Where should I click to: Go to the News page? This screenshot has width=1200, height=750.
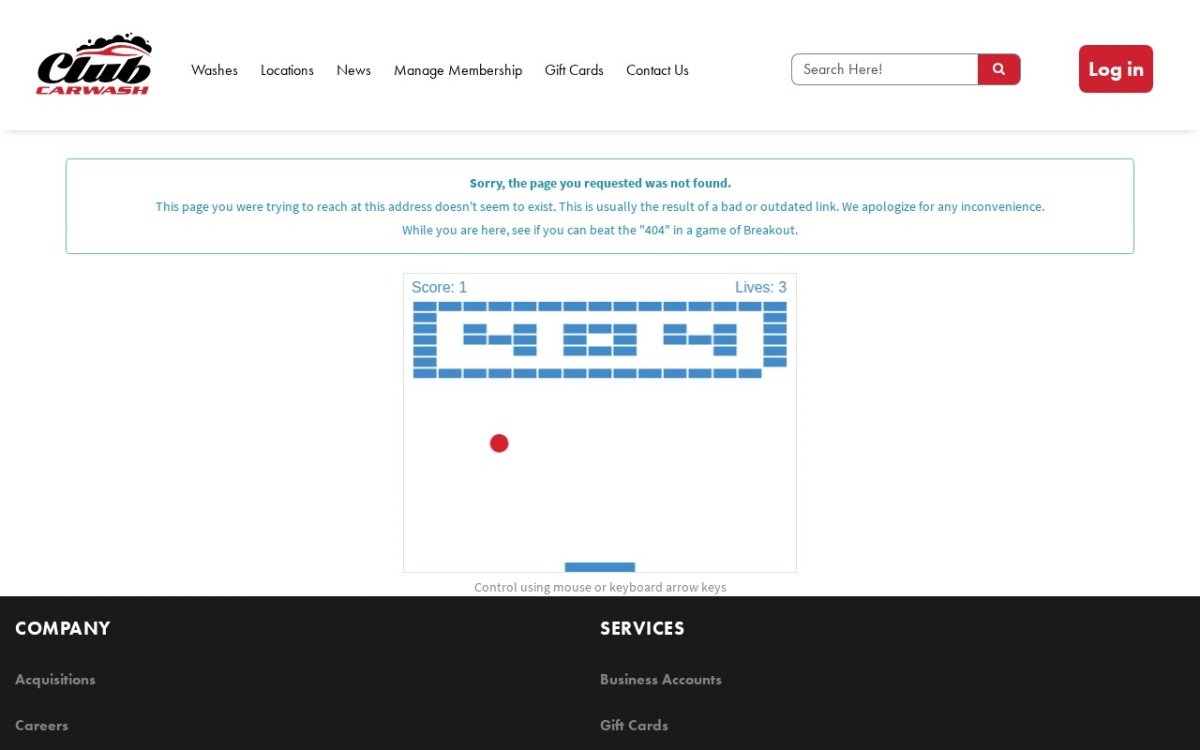[x=353, y=70]
